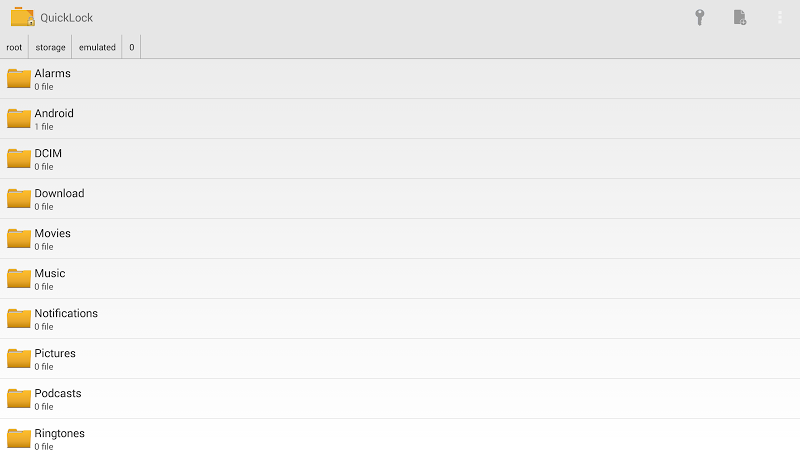Image resolution: width=800 pixels, height=454 pixels.
Task: Jump to emulated breadcrumb segment
Action: [97, 47]
